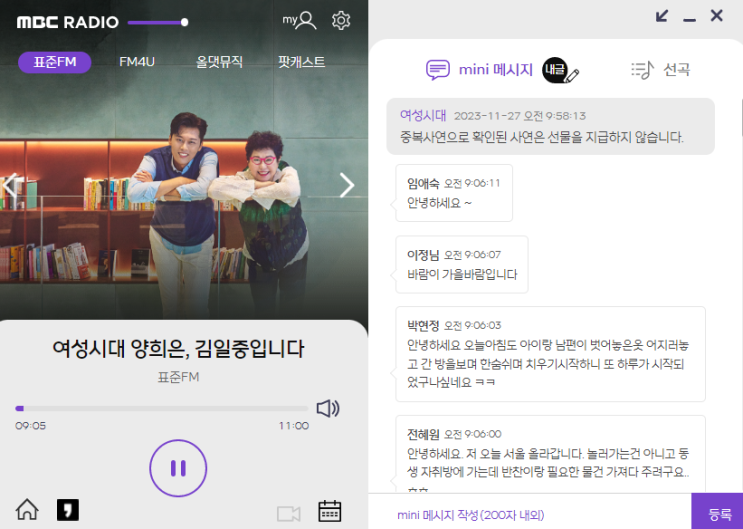Open the visible radio video camera icon
743x529 pixels.
(289, 513)
